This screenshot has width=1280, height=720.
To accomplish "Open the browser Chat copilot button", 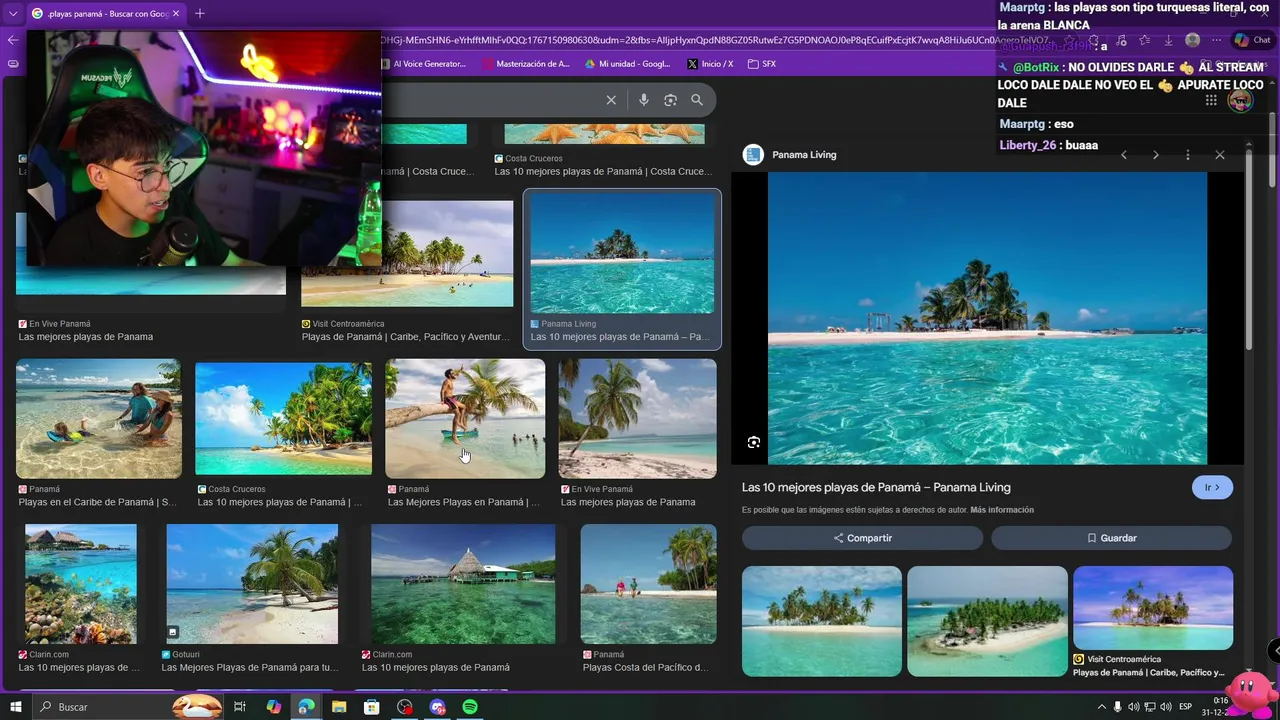I will pyautogui.click(x=1252, y=40).
